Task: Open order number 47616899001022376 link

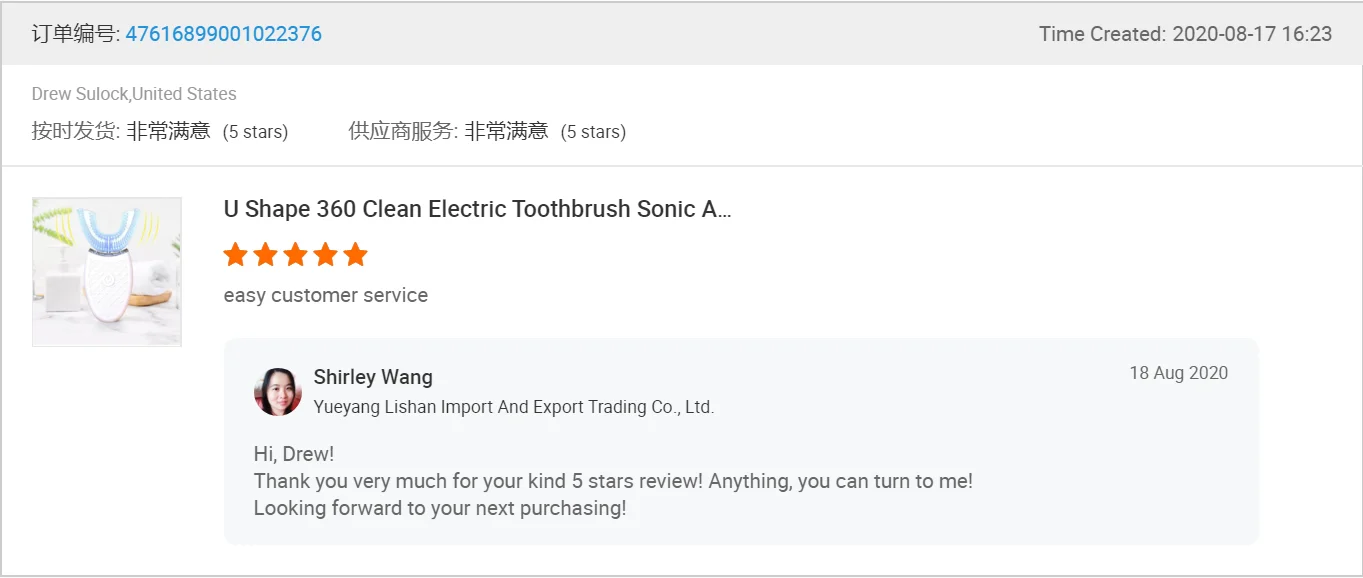Action: [223, 34]
